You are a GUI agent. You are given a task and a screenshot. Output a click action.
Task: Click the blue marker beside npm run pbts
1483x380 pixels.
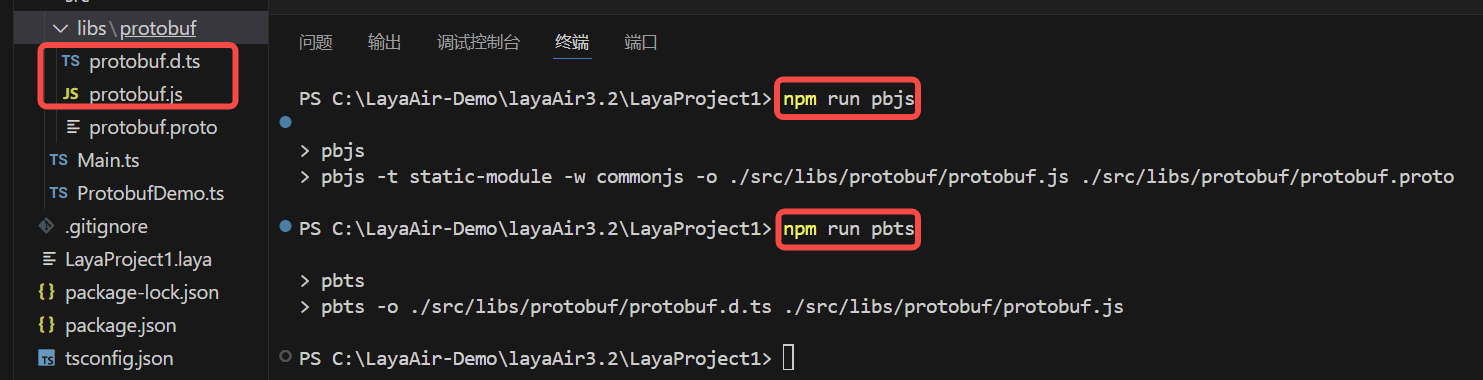click(x=286, y=228)
